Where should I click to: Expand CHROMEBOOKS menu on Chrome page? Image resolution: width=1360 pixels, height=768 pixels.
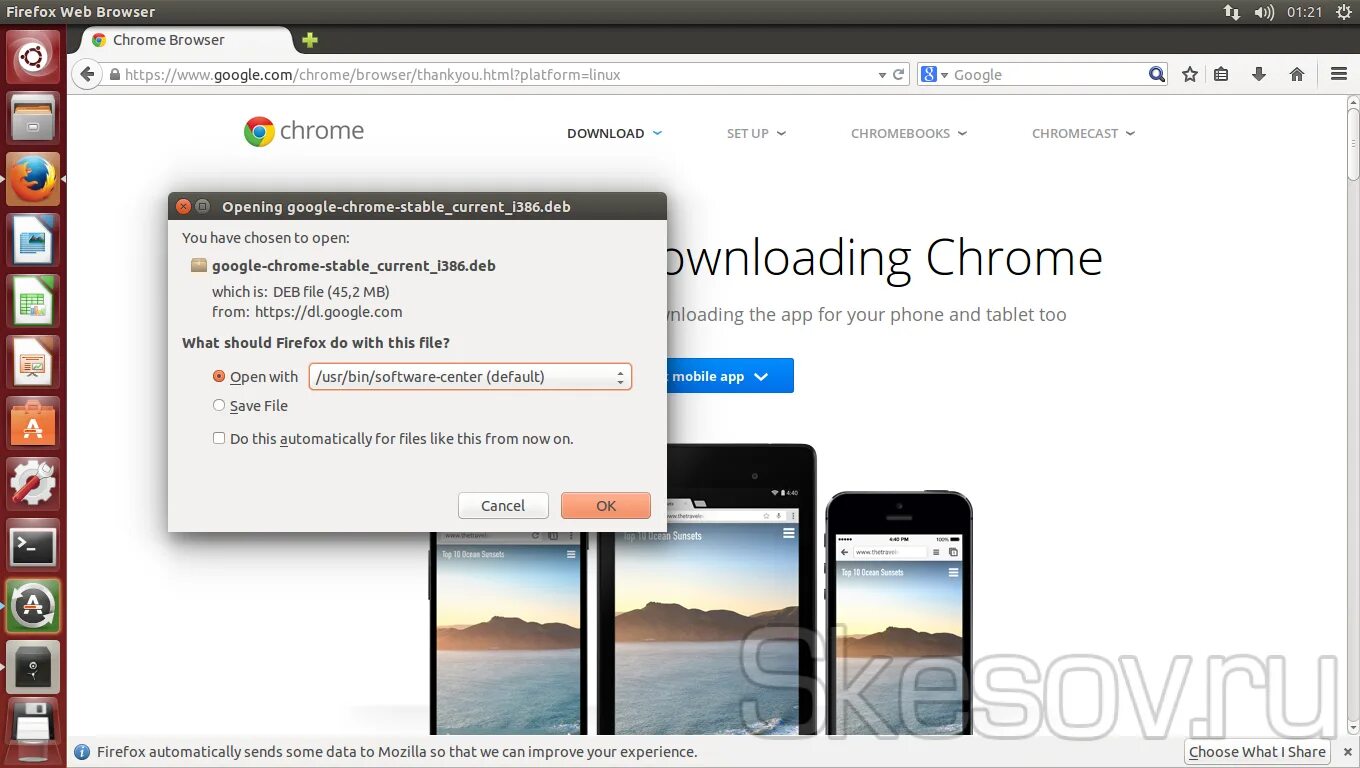click(x=909, y=133)
